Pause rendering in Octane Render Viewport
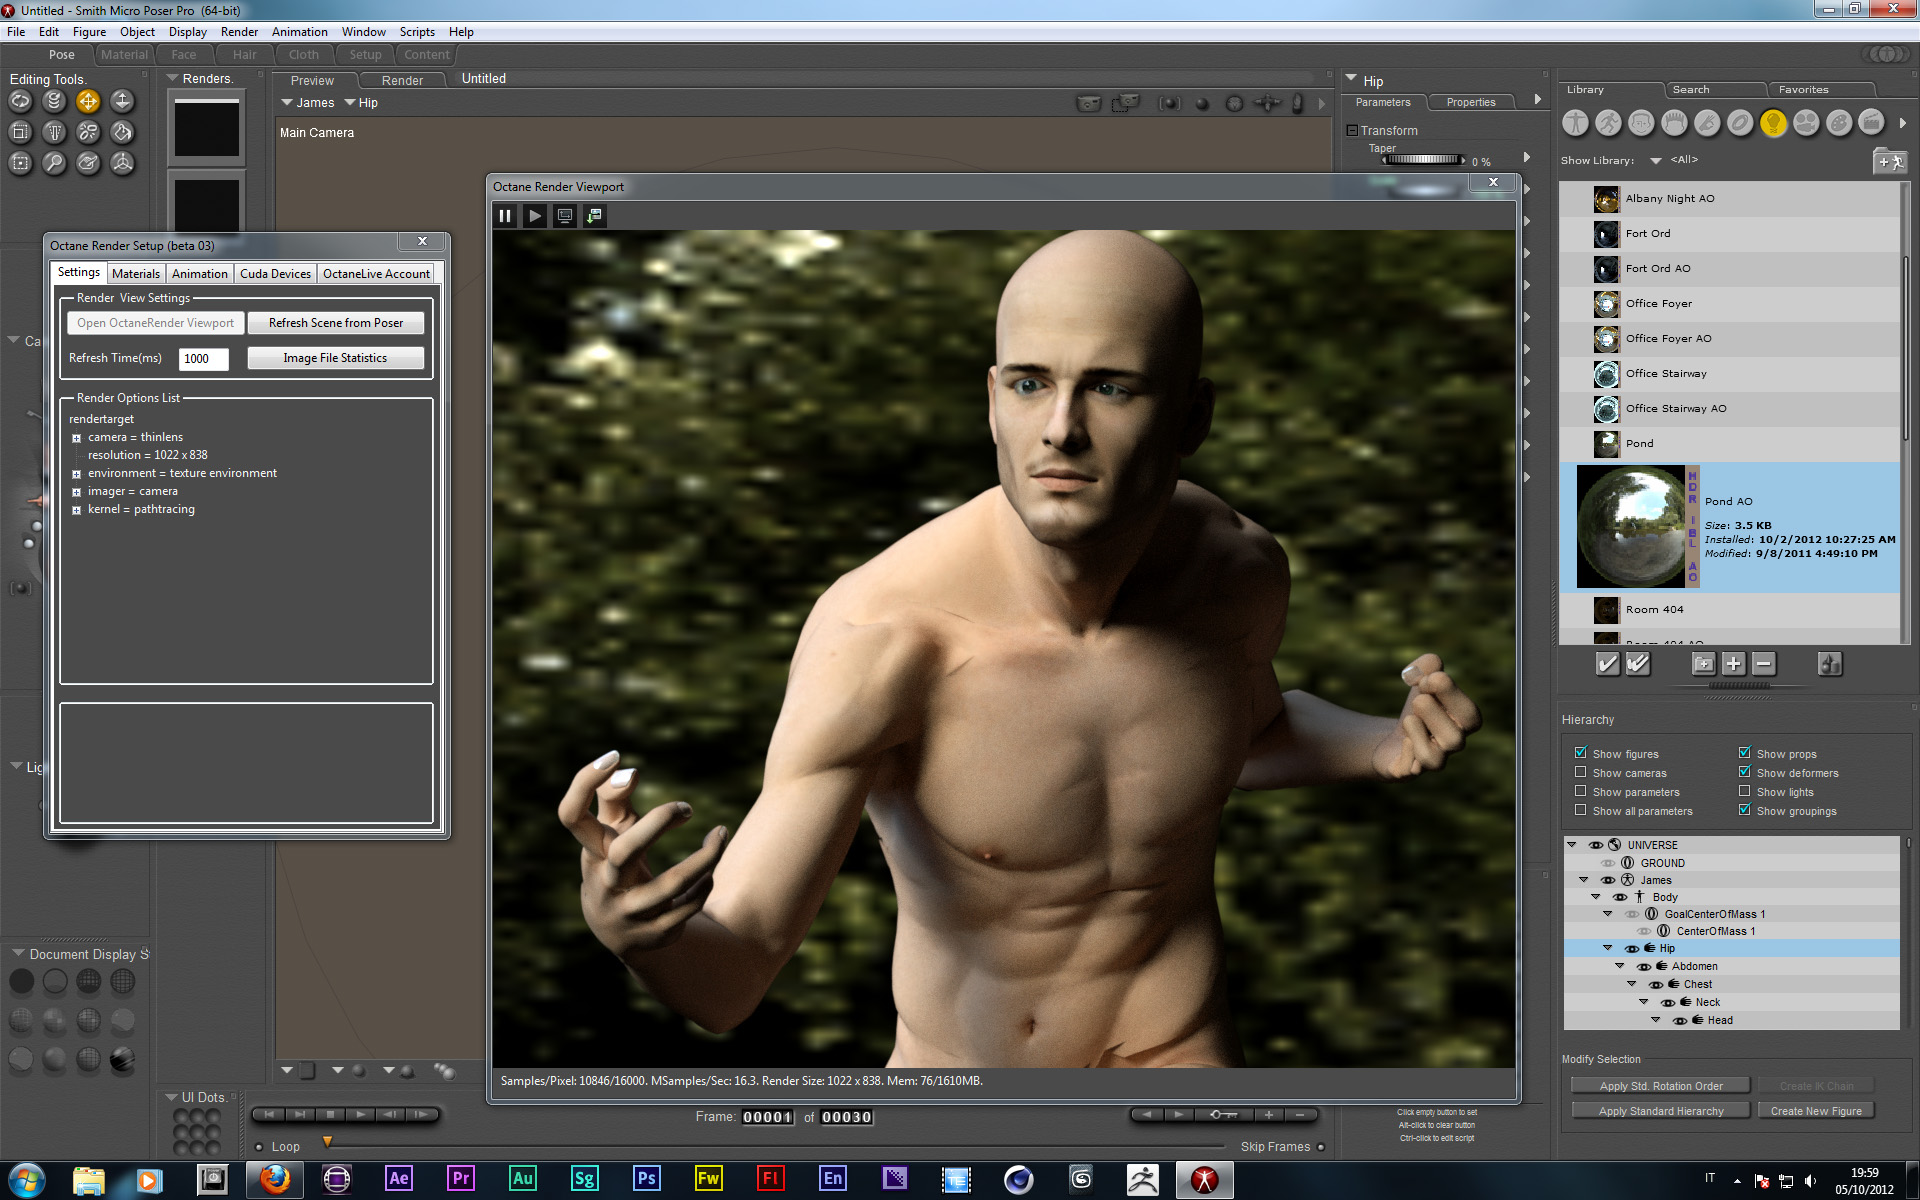 click(505, 216)
